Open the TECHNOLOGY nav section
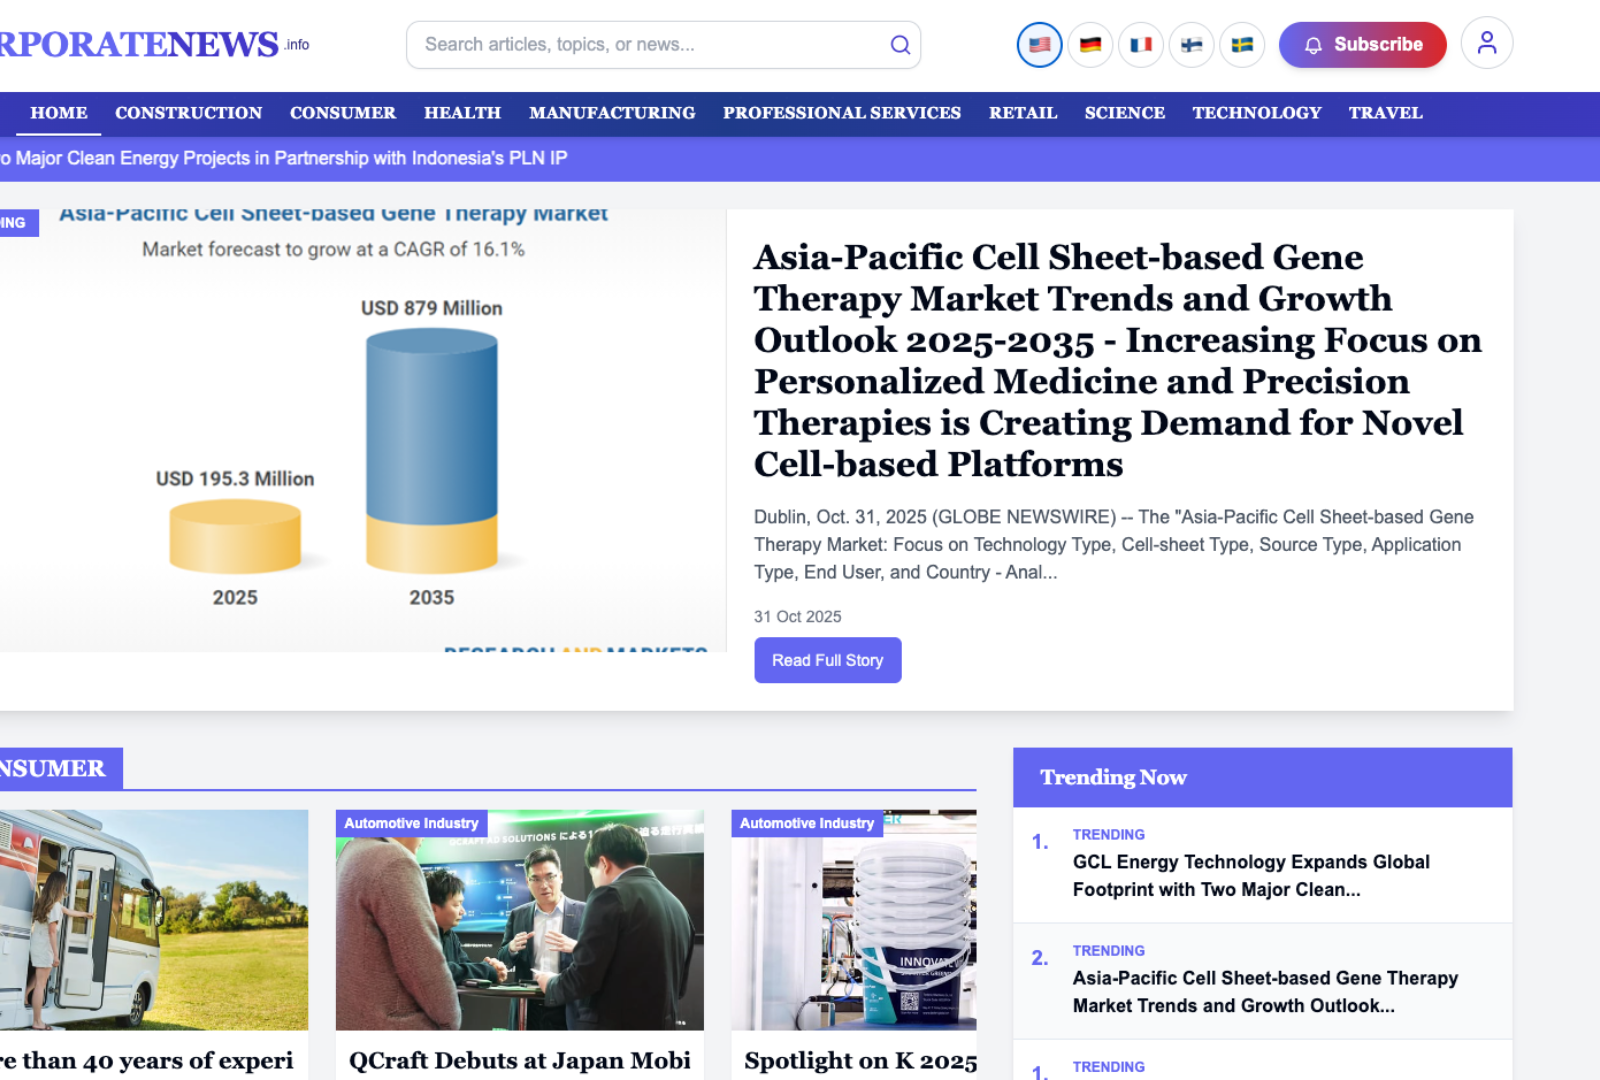Image resolution: width=1600 pixels, height=1080 pixels. 1257,113
